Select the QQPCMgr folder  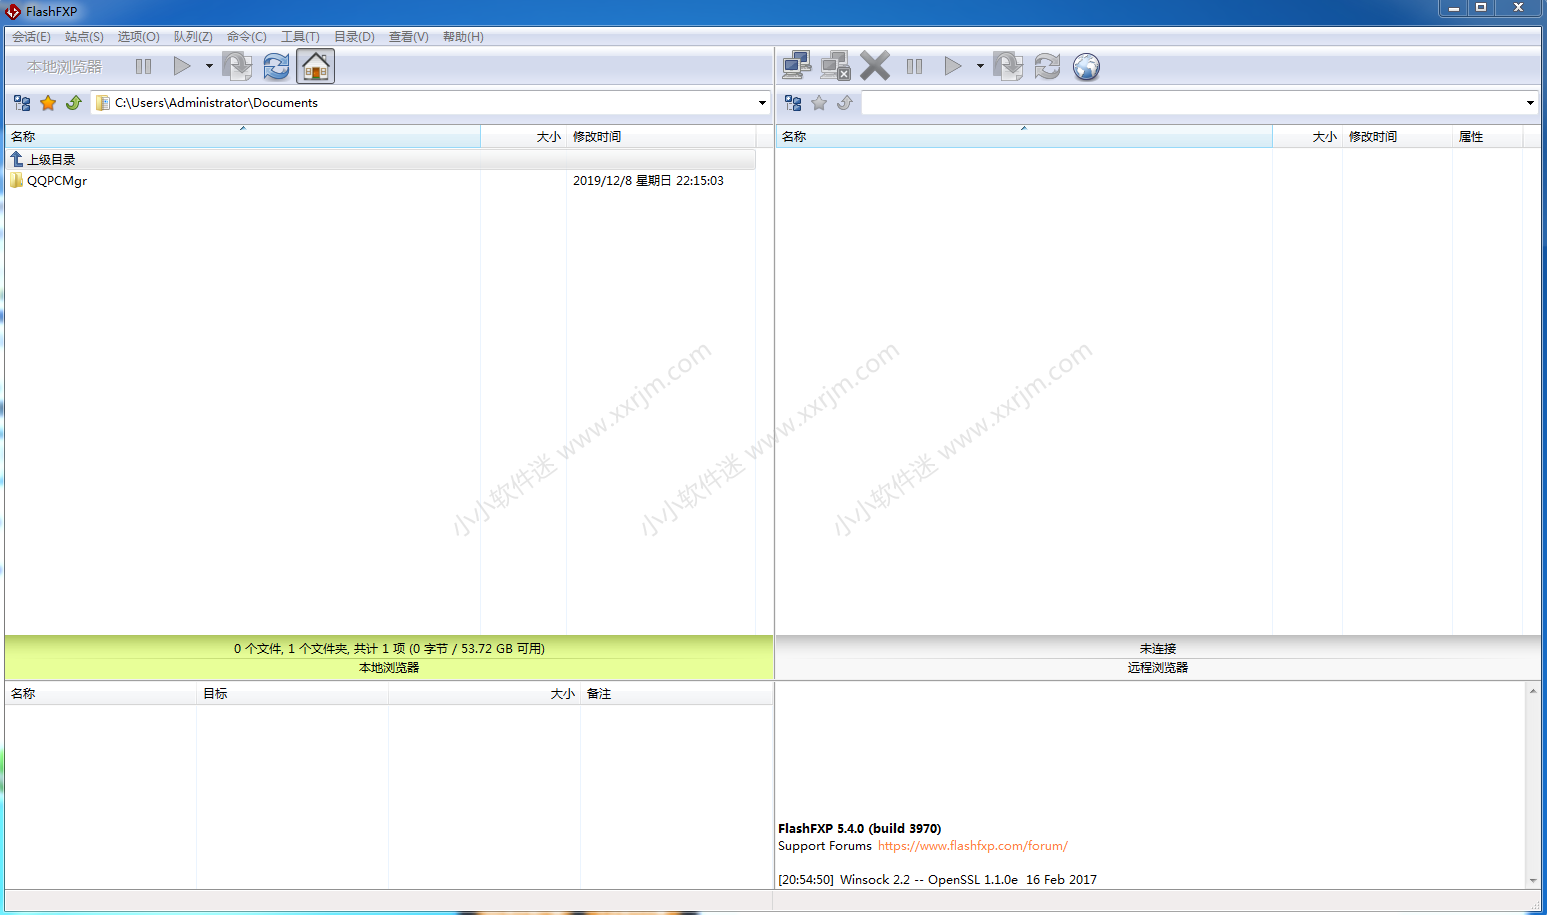[57, 181]
